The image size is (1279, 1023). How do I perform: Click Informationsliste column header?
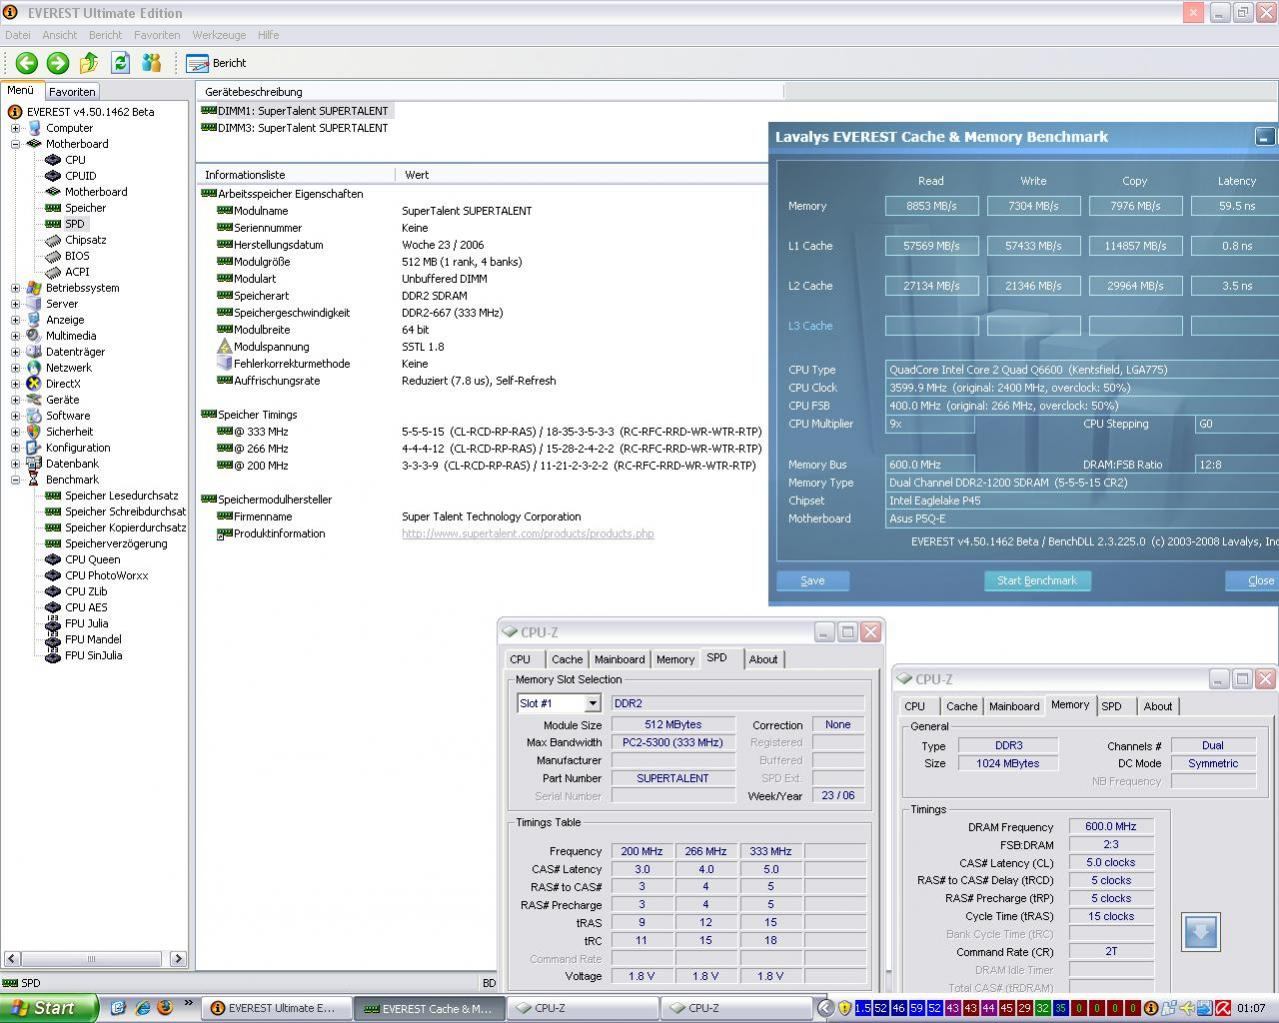(x=296, y=175)
